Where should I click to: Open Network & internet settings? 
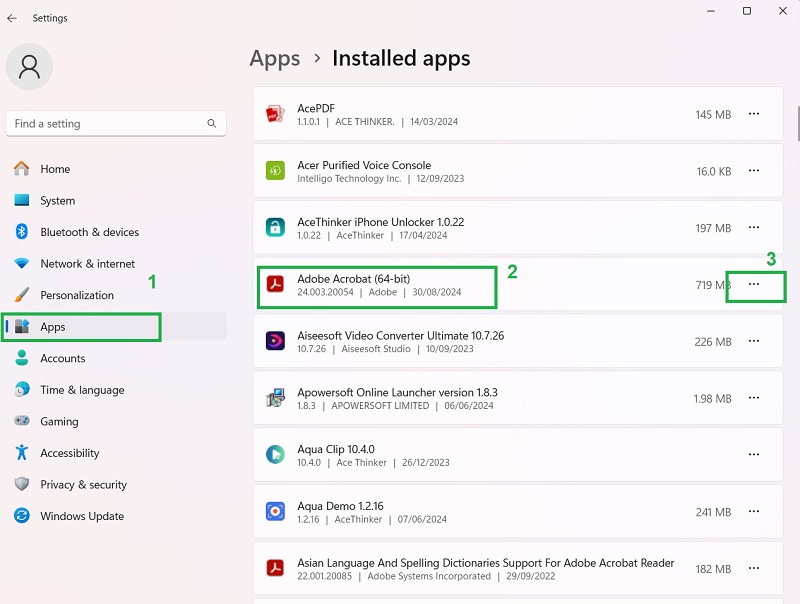coord(116,264)
